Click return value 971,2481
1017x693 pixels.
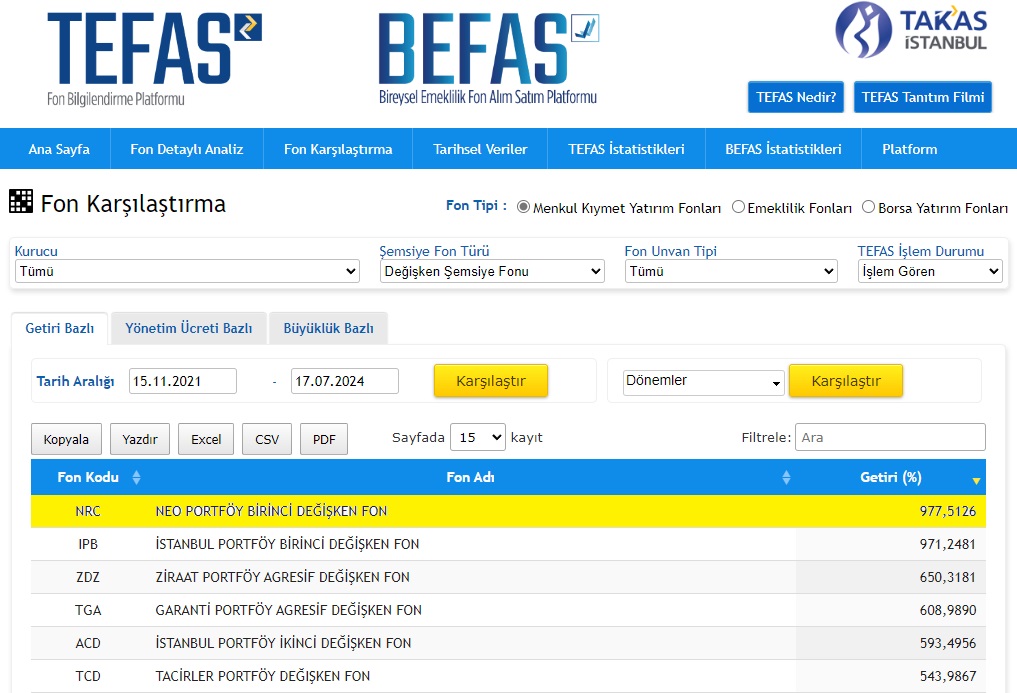(x=948, y=544)
